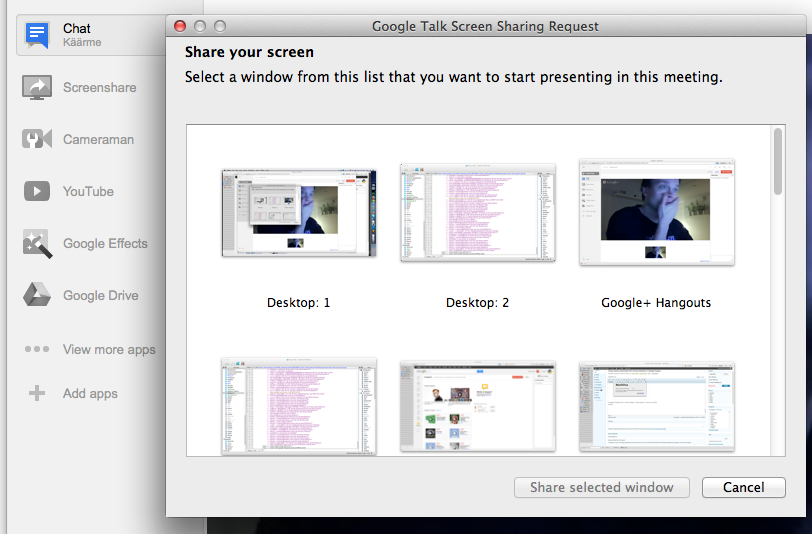
Task: Open the YouTube play icon
Action: (x=37, y=191)
